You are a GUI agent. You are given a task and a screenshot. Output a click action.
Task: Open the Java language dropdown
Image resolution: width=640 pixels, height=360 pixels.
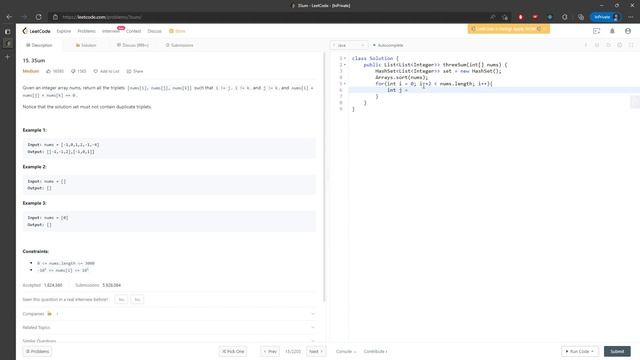tap(349, 45)
